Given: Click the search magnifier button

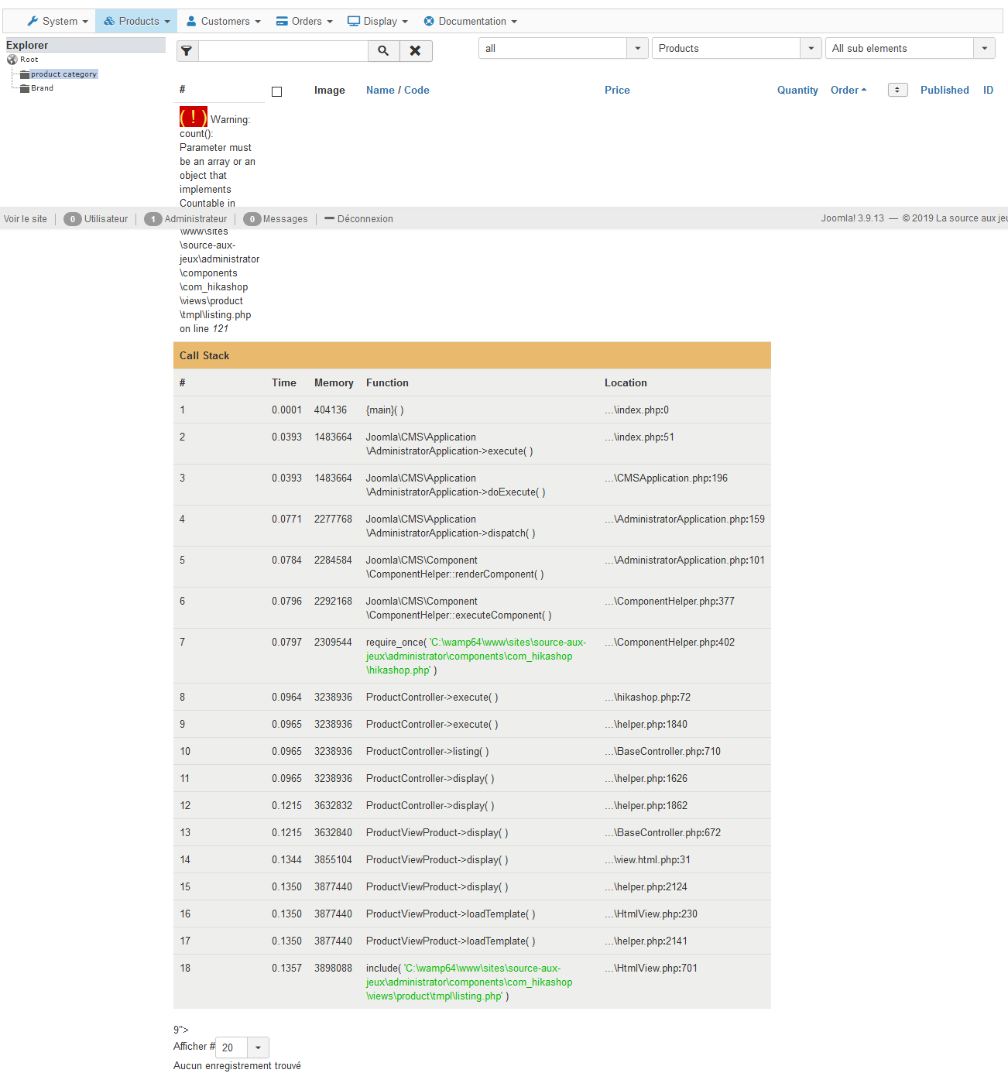Looking at the screenshot, I should click(384, 51).
